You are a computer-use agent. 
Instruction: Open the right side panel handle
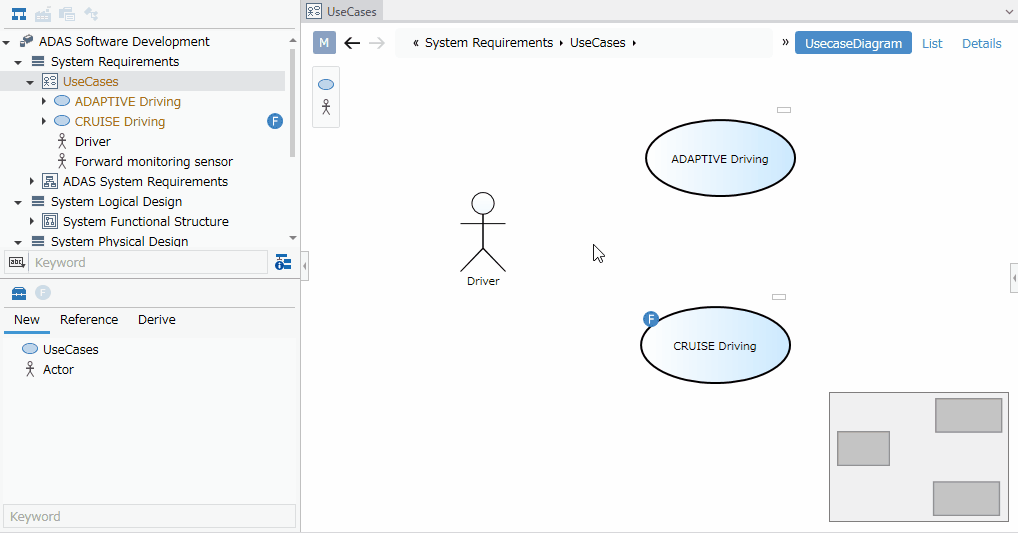(x=1014, y=278)
